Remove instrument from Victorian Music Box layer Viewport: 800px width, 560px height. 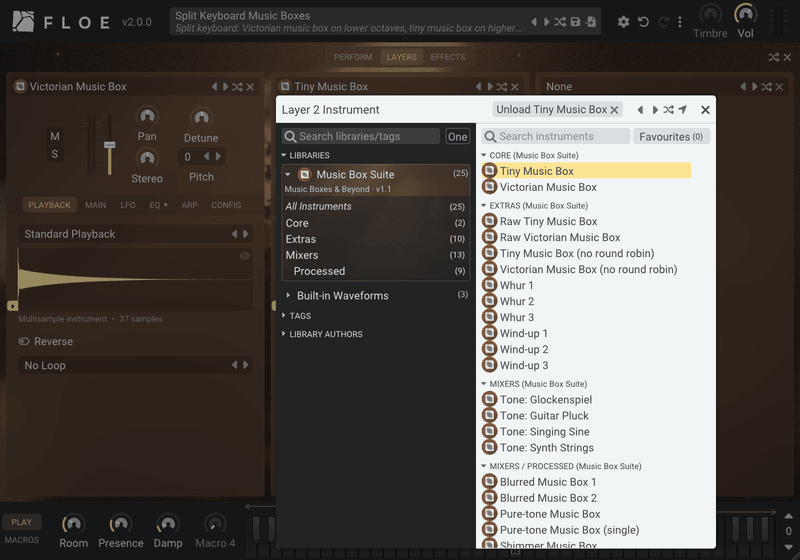click(x=250, y=87)
